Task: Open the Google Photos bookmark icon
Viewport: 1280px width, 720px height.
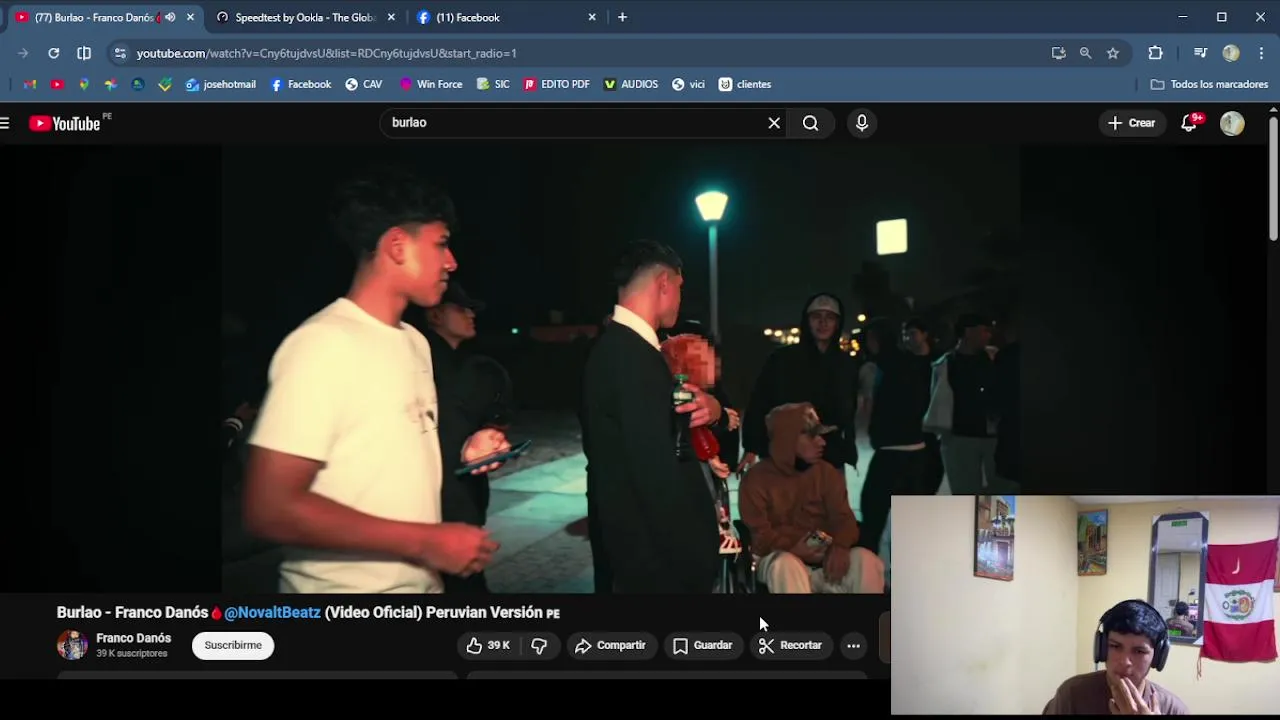Action: 111,84
